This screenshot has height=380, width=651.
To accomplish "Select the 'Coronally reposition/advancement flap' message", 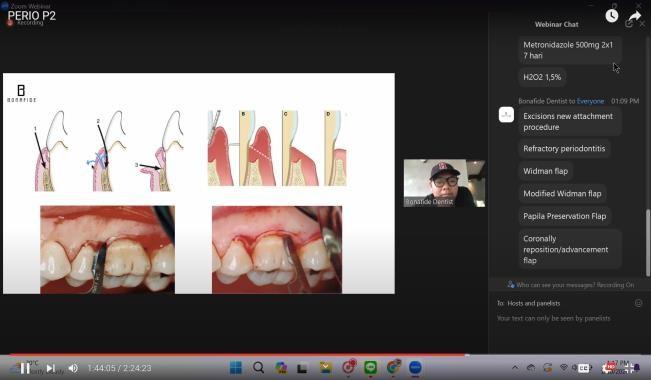I will click(x=569, y=249).
